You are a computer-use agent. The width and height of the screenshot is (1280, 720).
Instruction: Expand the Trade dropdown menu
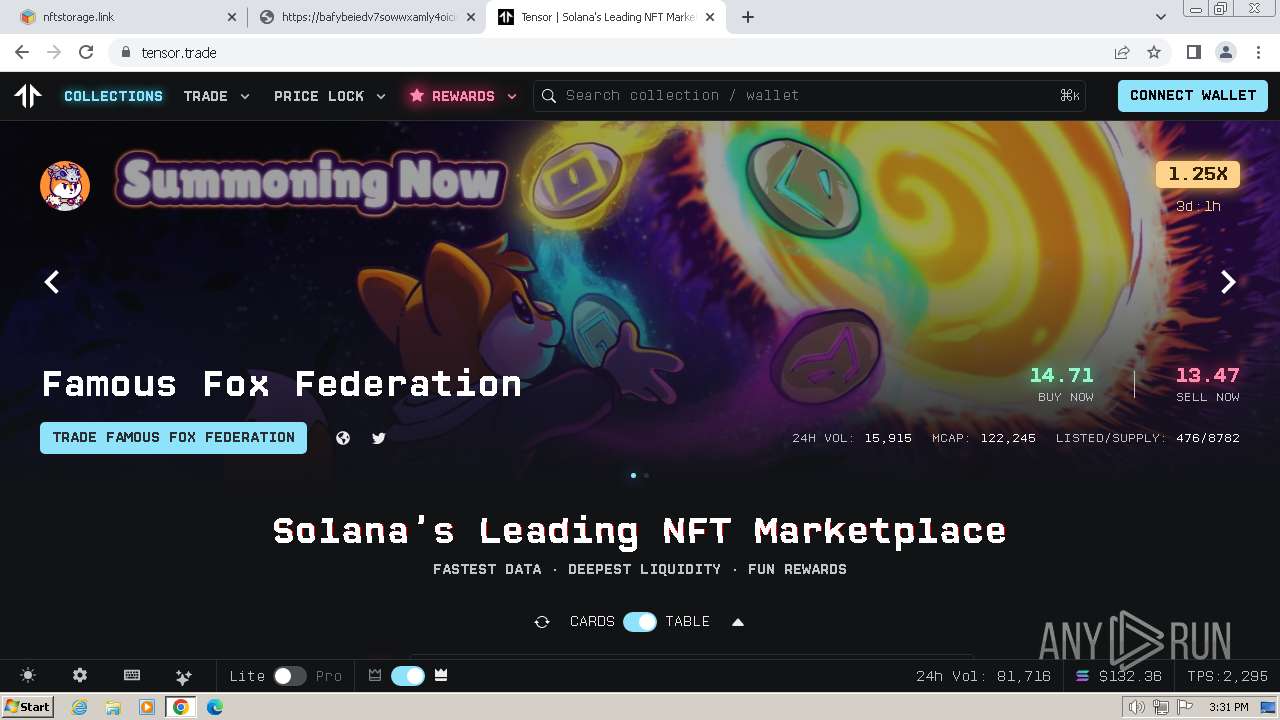tap(217, 96)
